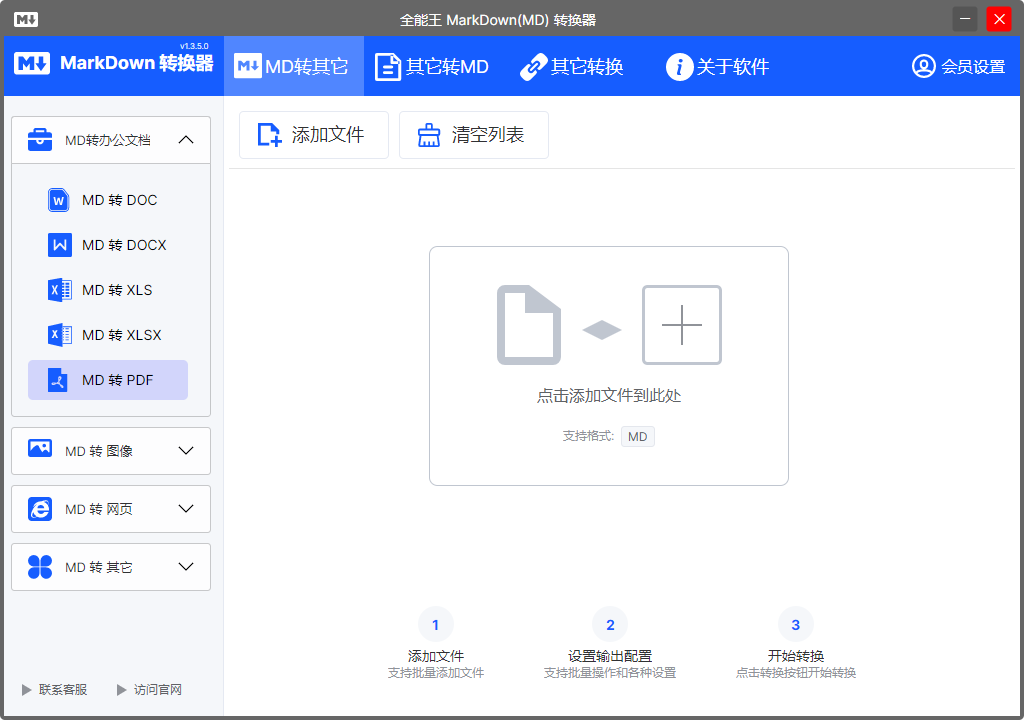Open 会员设置 member settings
This screenshot has width=1024, height=720.
point(958,66)
